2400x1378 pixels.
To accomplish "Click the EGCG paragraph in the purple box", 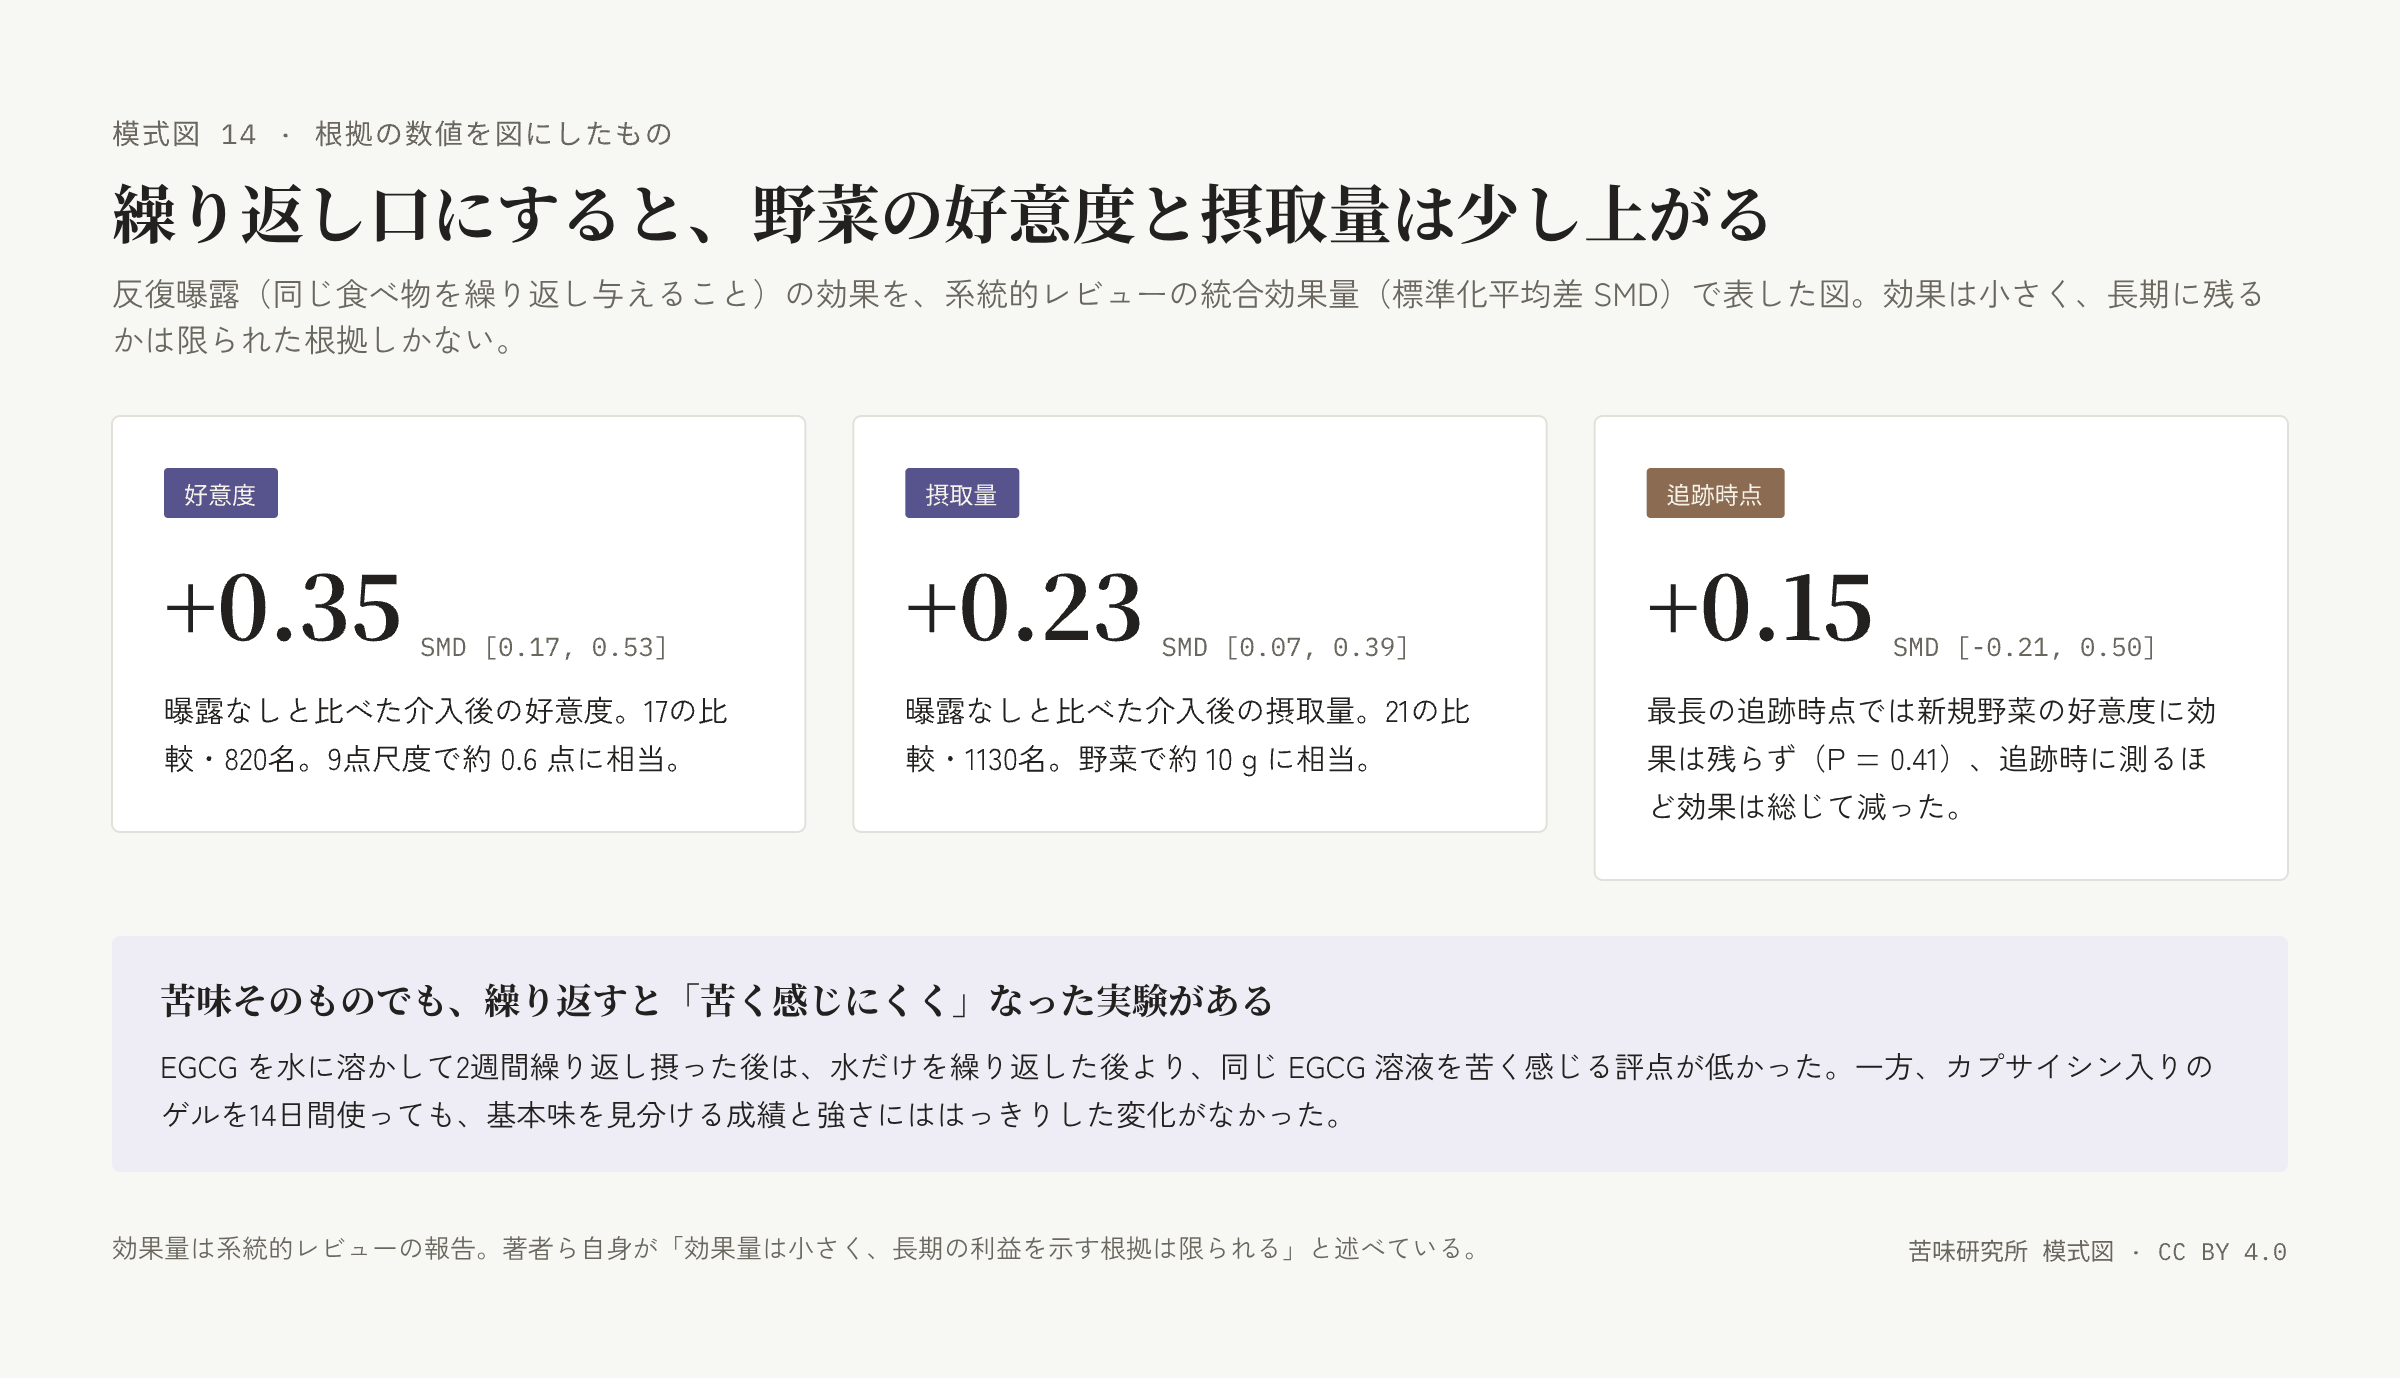I will 1187,1091.
